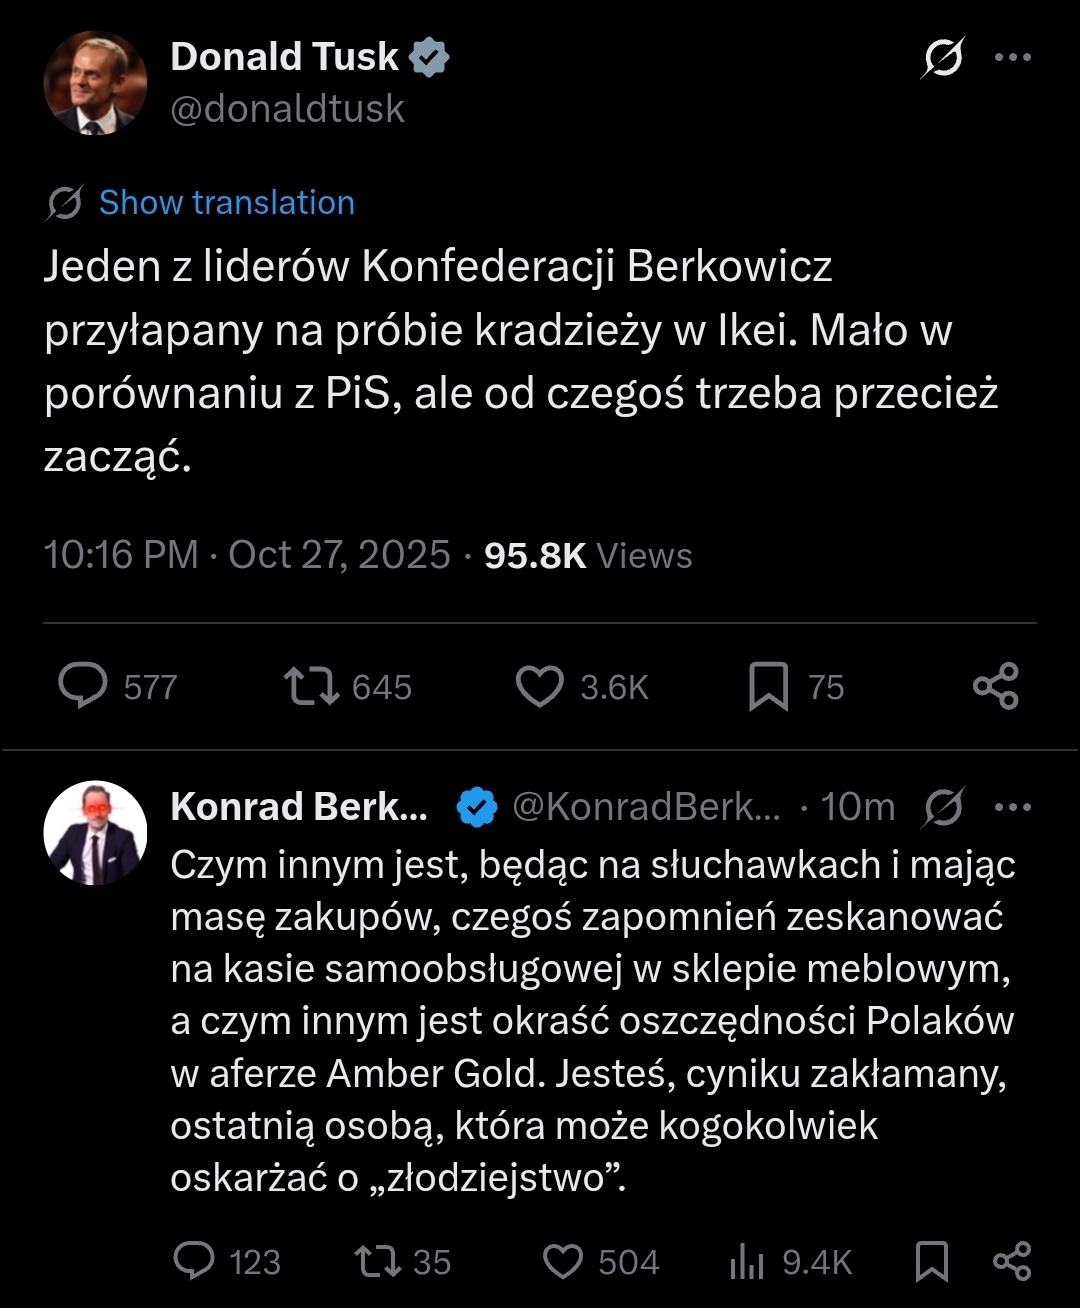Open Donald Tusk's profile picture
Screen dimensions: 1080x1308
click(95, 83)
